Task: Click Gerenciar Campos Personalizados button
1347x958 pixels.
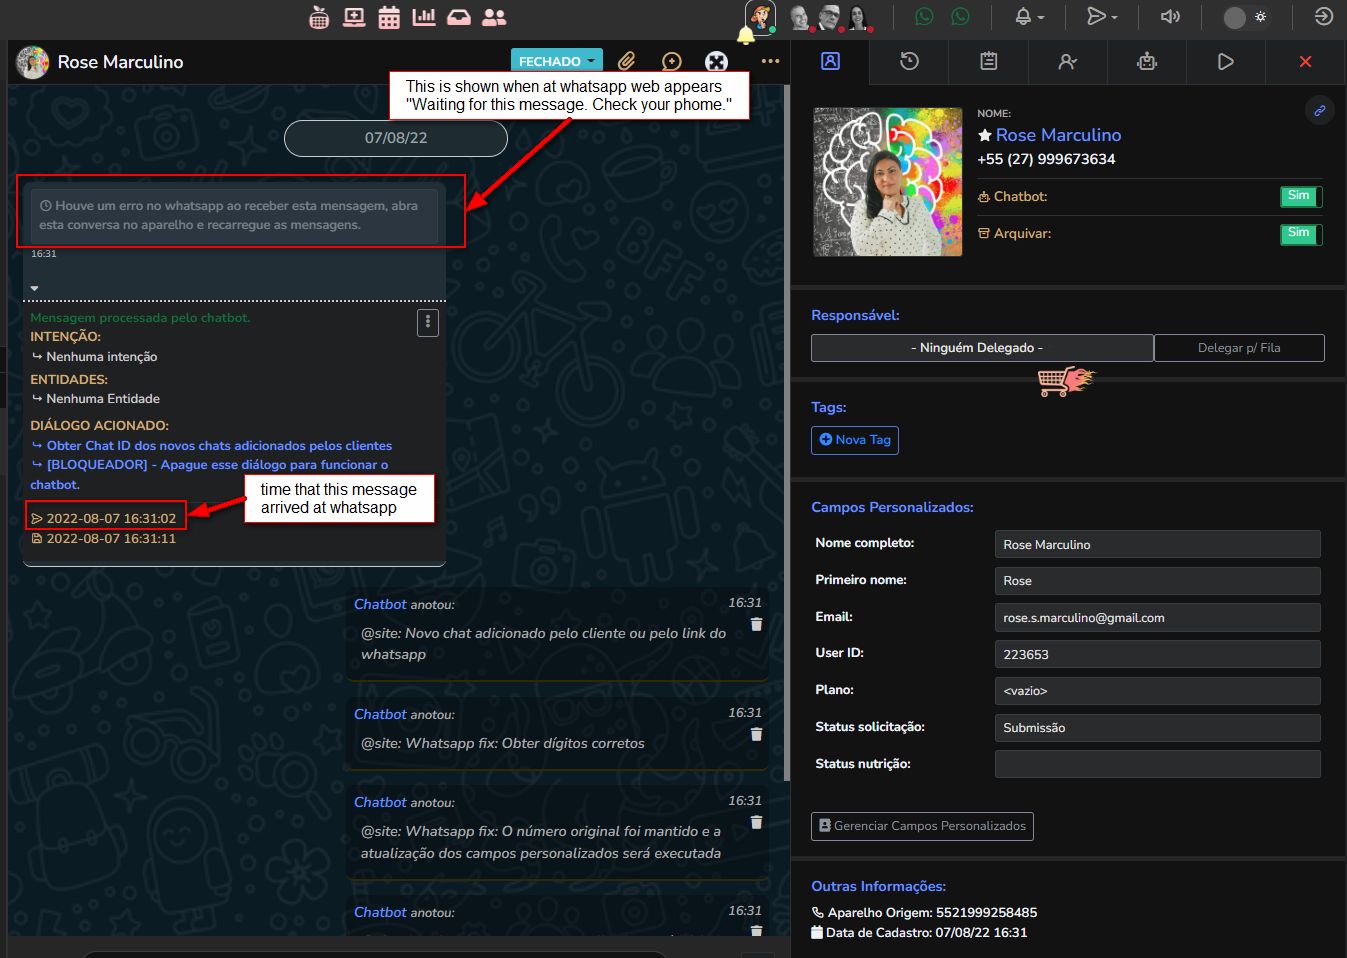Action: (x=922, y=826)
